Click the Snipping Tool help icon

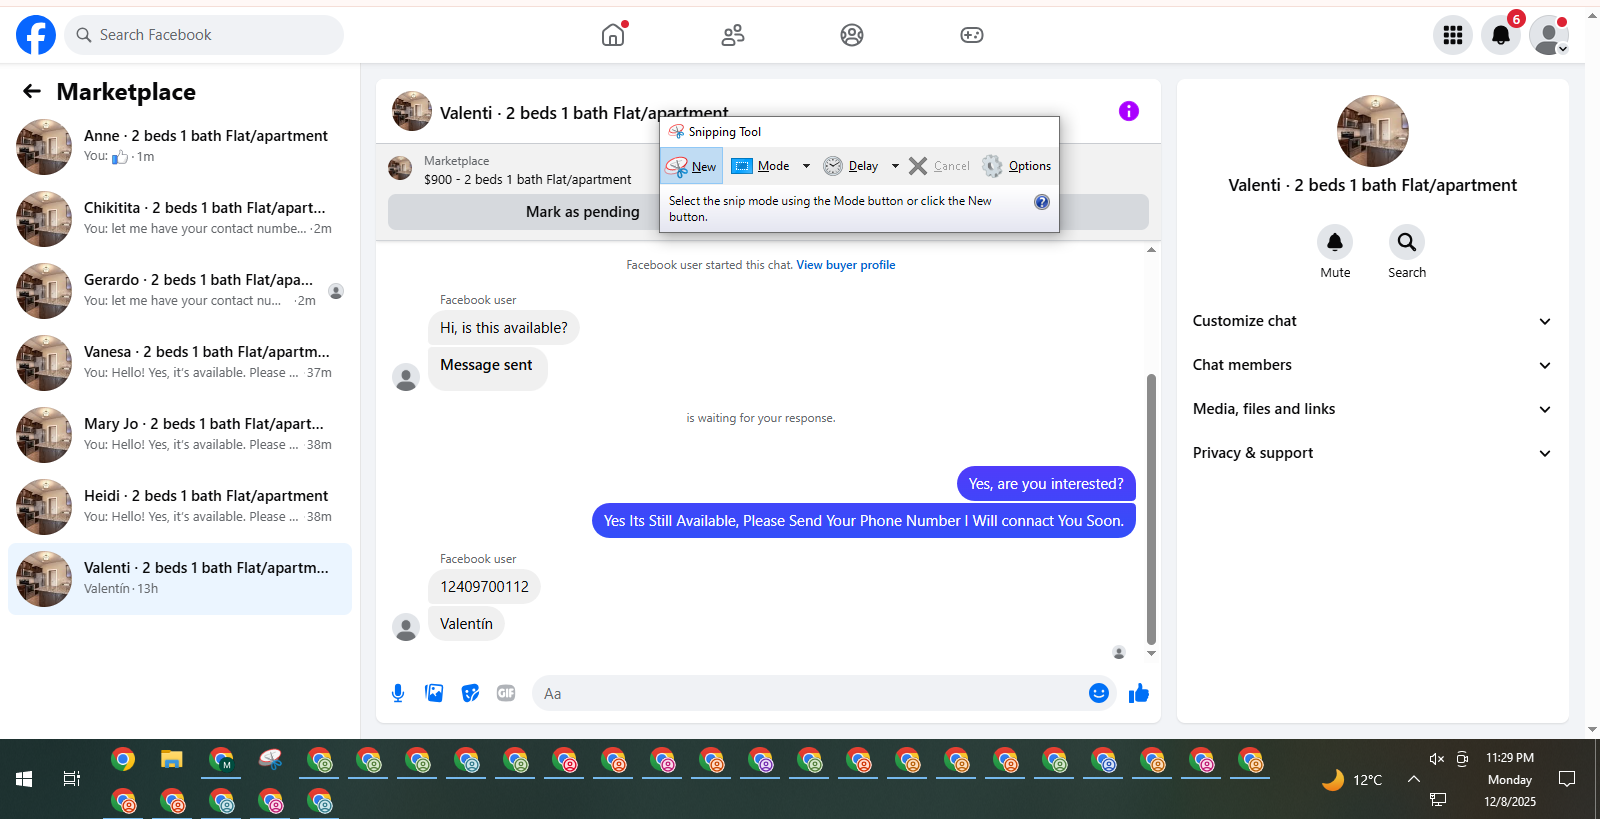(1042, 202)
